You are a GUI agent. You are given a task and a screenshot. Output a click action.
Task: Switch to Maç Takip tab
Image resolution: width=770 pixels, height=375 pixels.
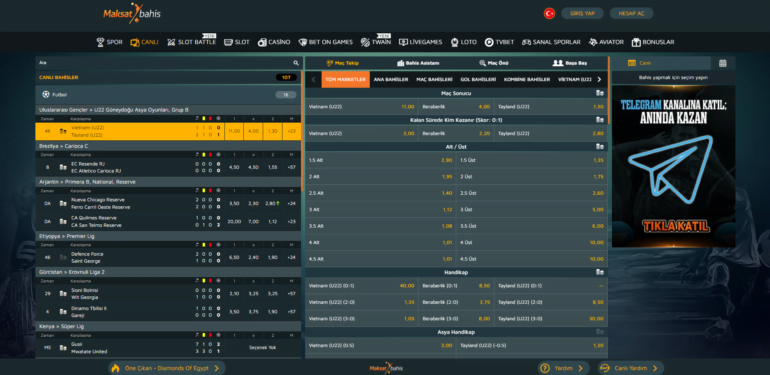point(343,63)
